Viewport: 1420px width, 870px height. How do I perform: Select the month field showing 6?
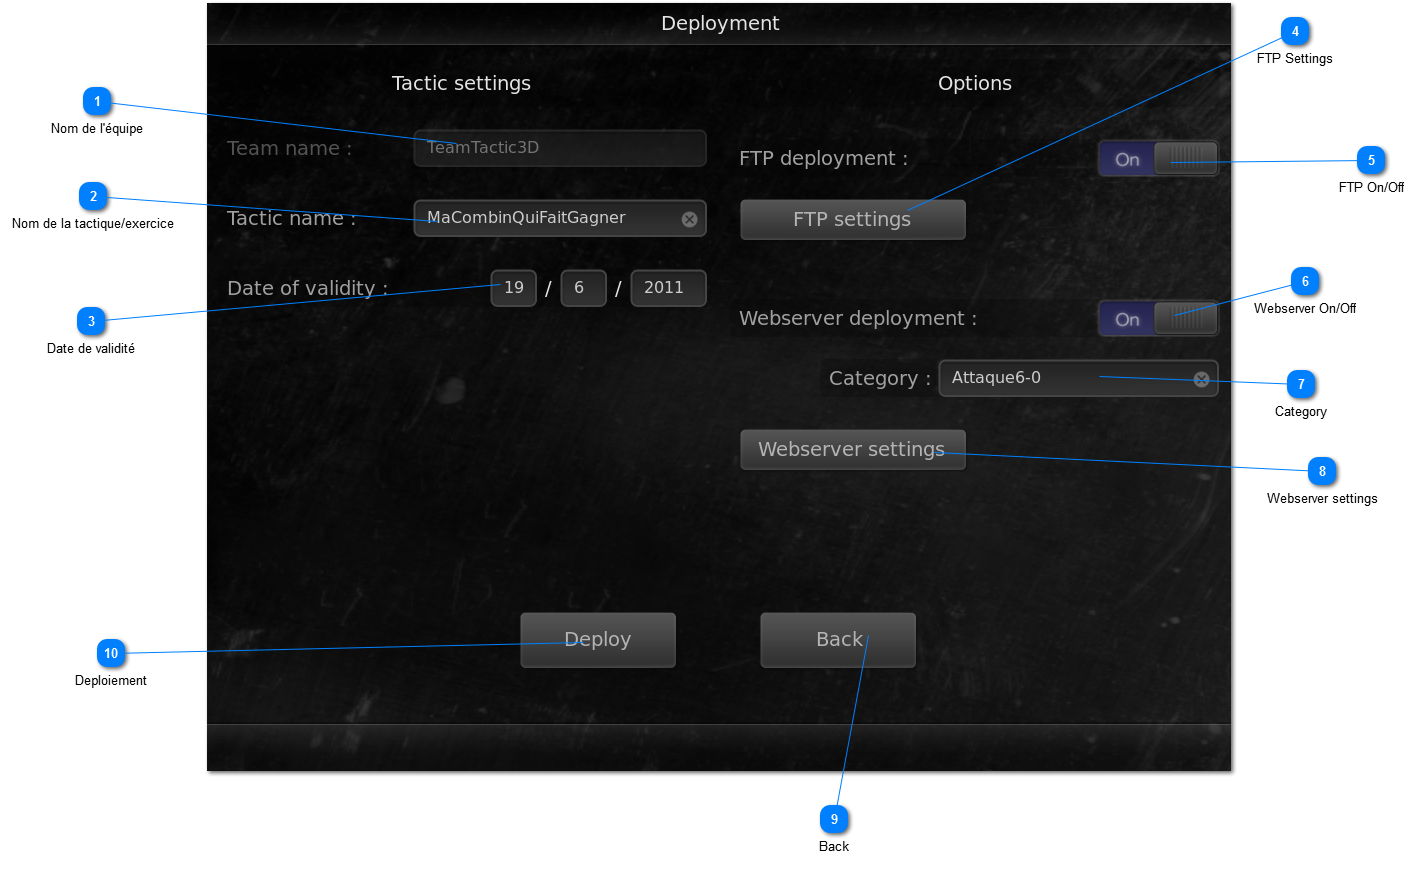[583, 288]
